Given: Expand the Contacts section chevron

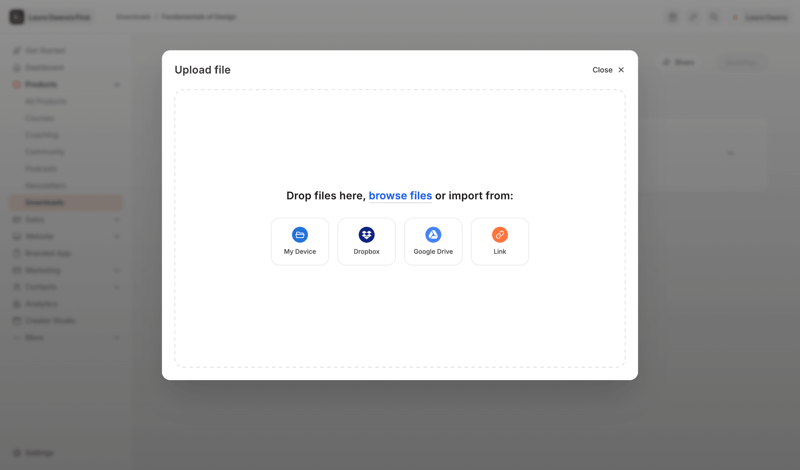Looking at the screenshot, I should click(117, 287).
